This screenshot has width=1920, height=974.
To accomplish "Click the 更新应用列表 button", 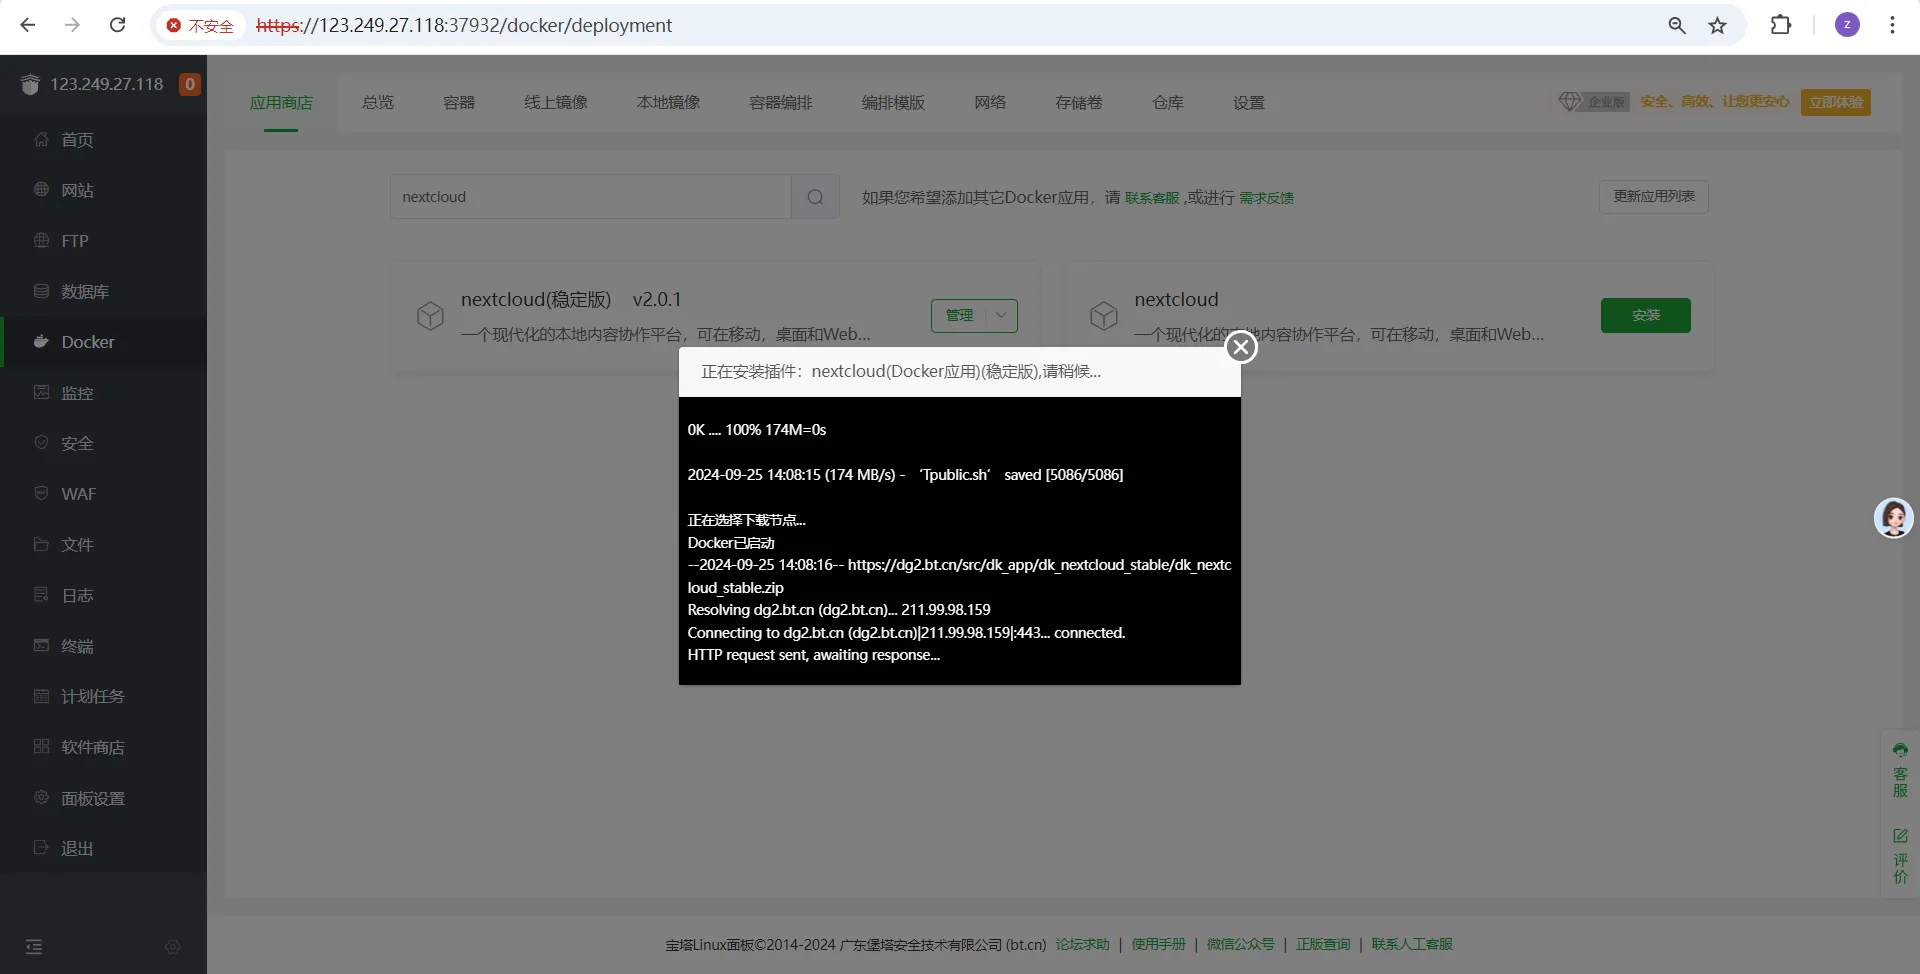I will pos(1654,197).
